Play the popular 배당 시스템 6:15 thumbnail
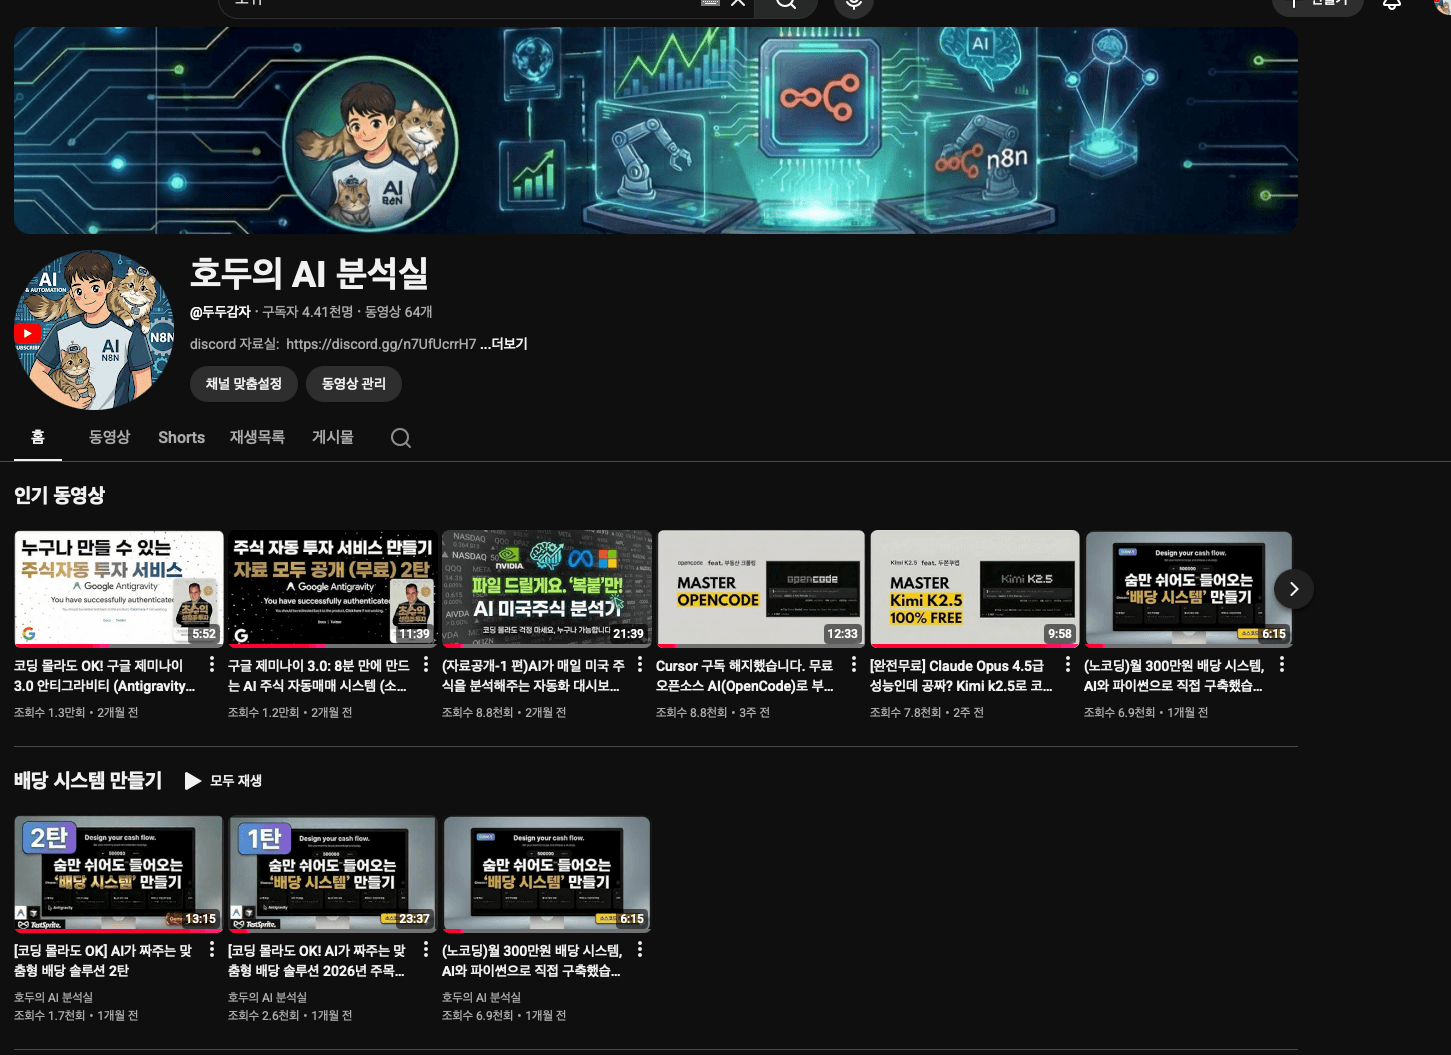 (x=1189, y=589)
